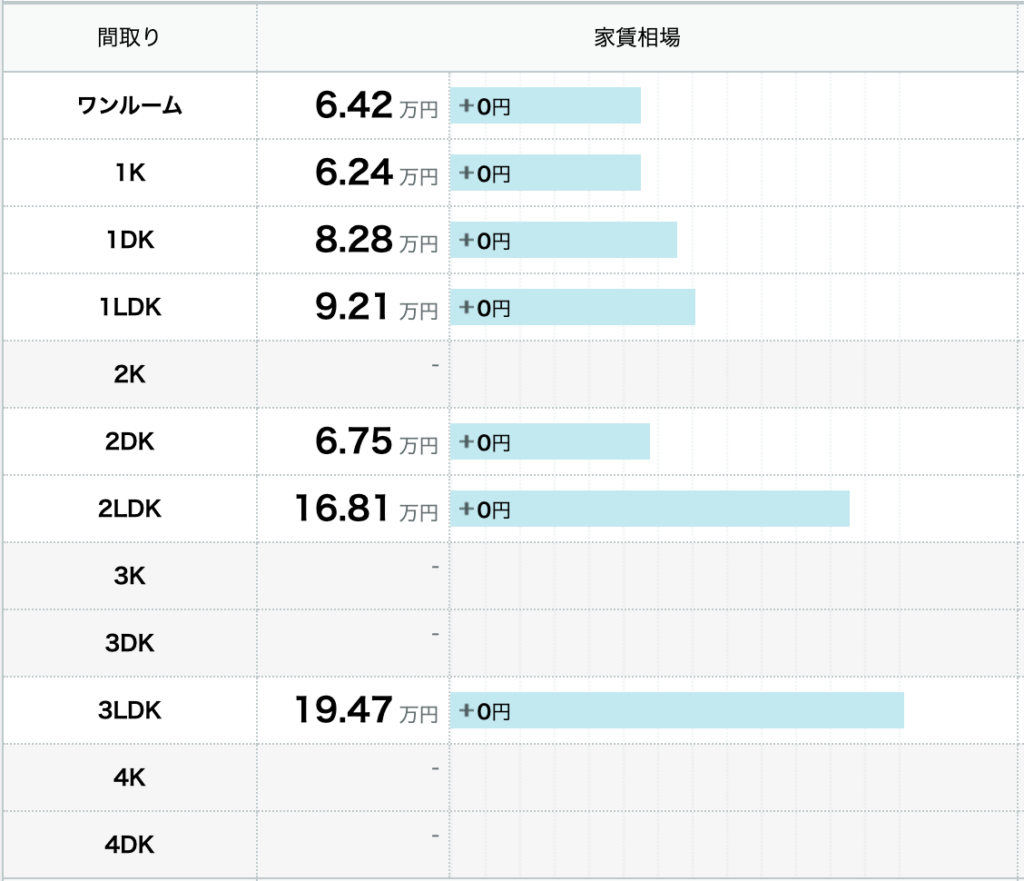Viewport: 1024px width, 881px height.
Task: Click the 4DK row label
Action: 129,844
